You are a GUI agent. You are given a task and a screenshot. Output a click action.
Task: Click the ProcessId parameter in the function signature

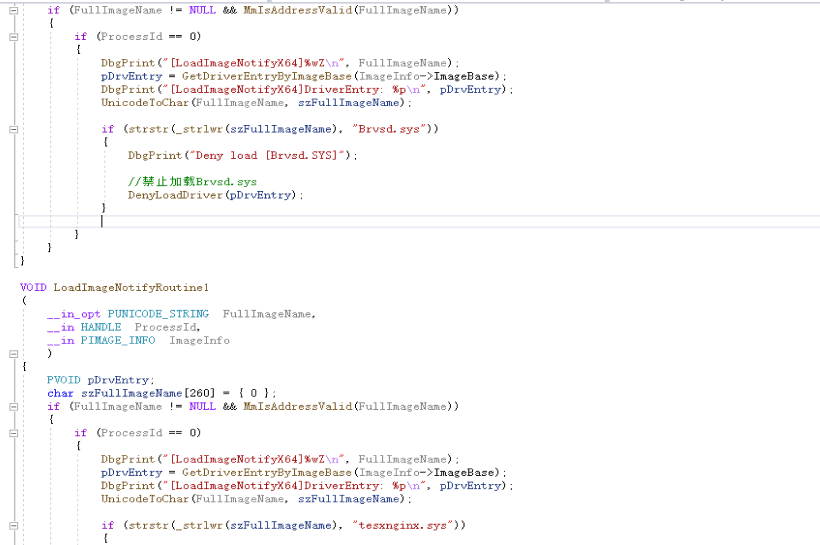(x=167, y=327)
